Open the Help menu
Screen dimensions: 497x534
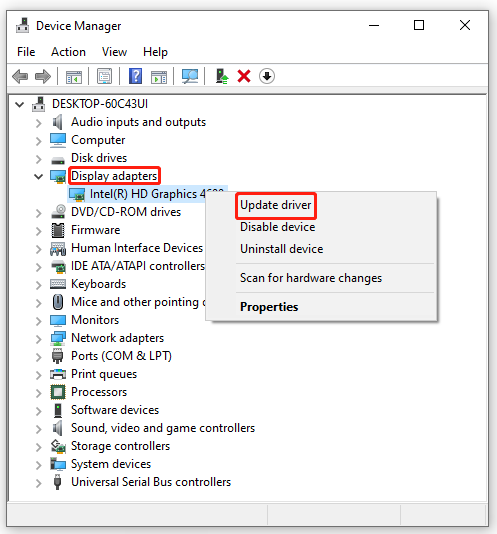click(155, 52)
